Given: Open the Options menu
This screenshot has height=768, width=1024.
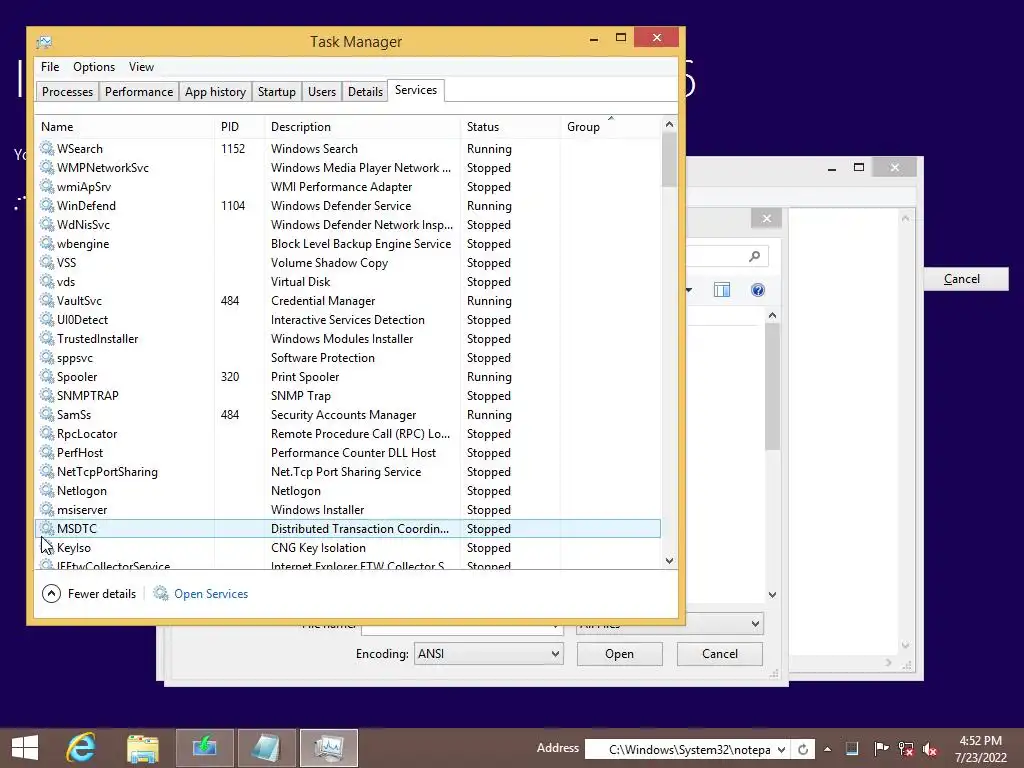Looking at the screenshot, I should coord(94,67).
